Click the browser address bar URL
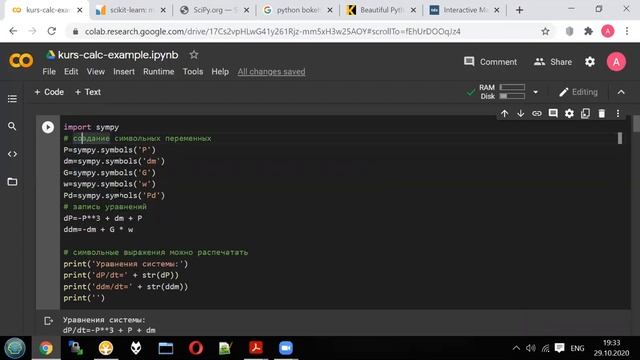The image size is (640, 360). (273, 31)
